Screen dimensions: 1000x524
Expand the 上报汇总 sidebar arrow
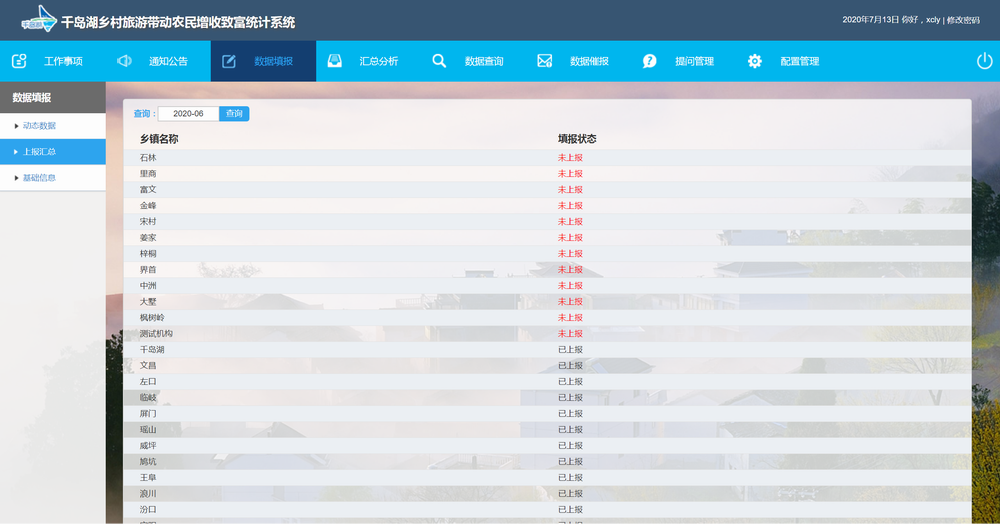click(16, 152)
